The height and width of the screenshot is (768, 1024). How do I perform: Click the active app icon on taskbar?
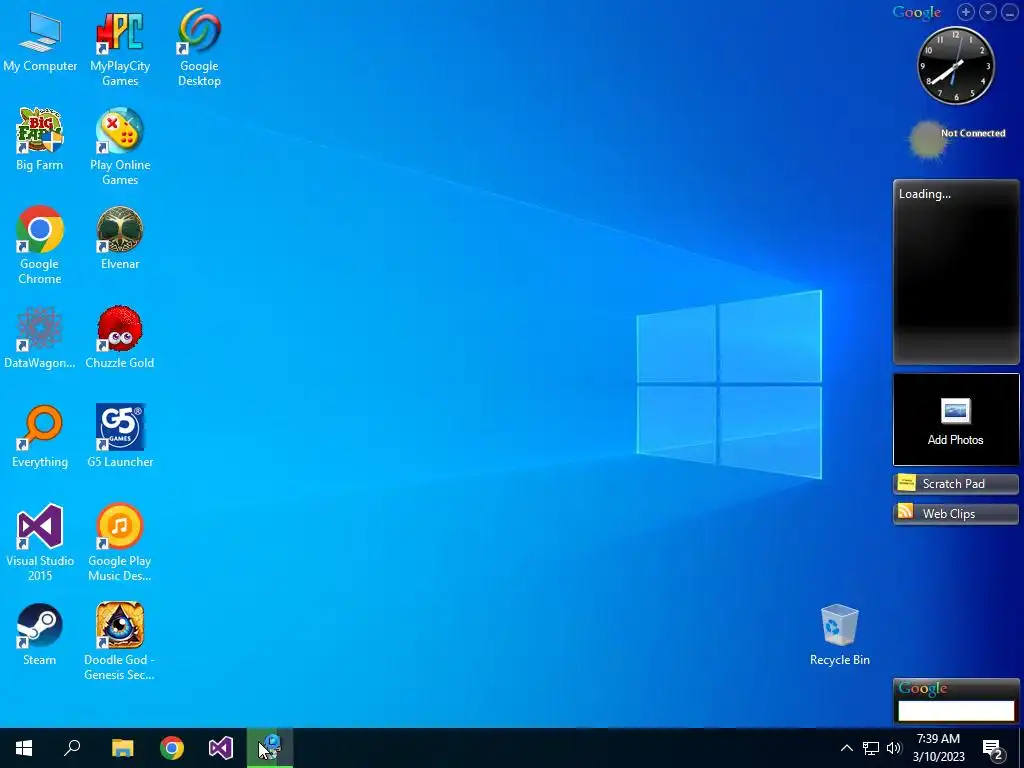point(270,748)
